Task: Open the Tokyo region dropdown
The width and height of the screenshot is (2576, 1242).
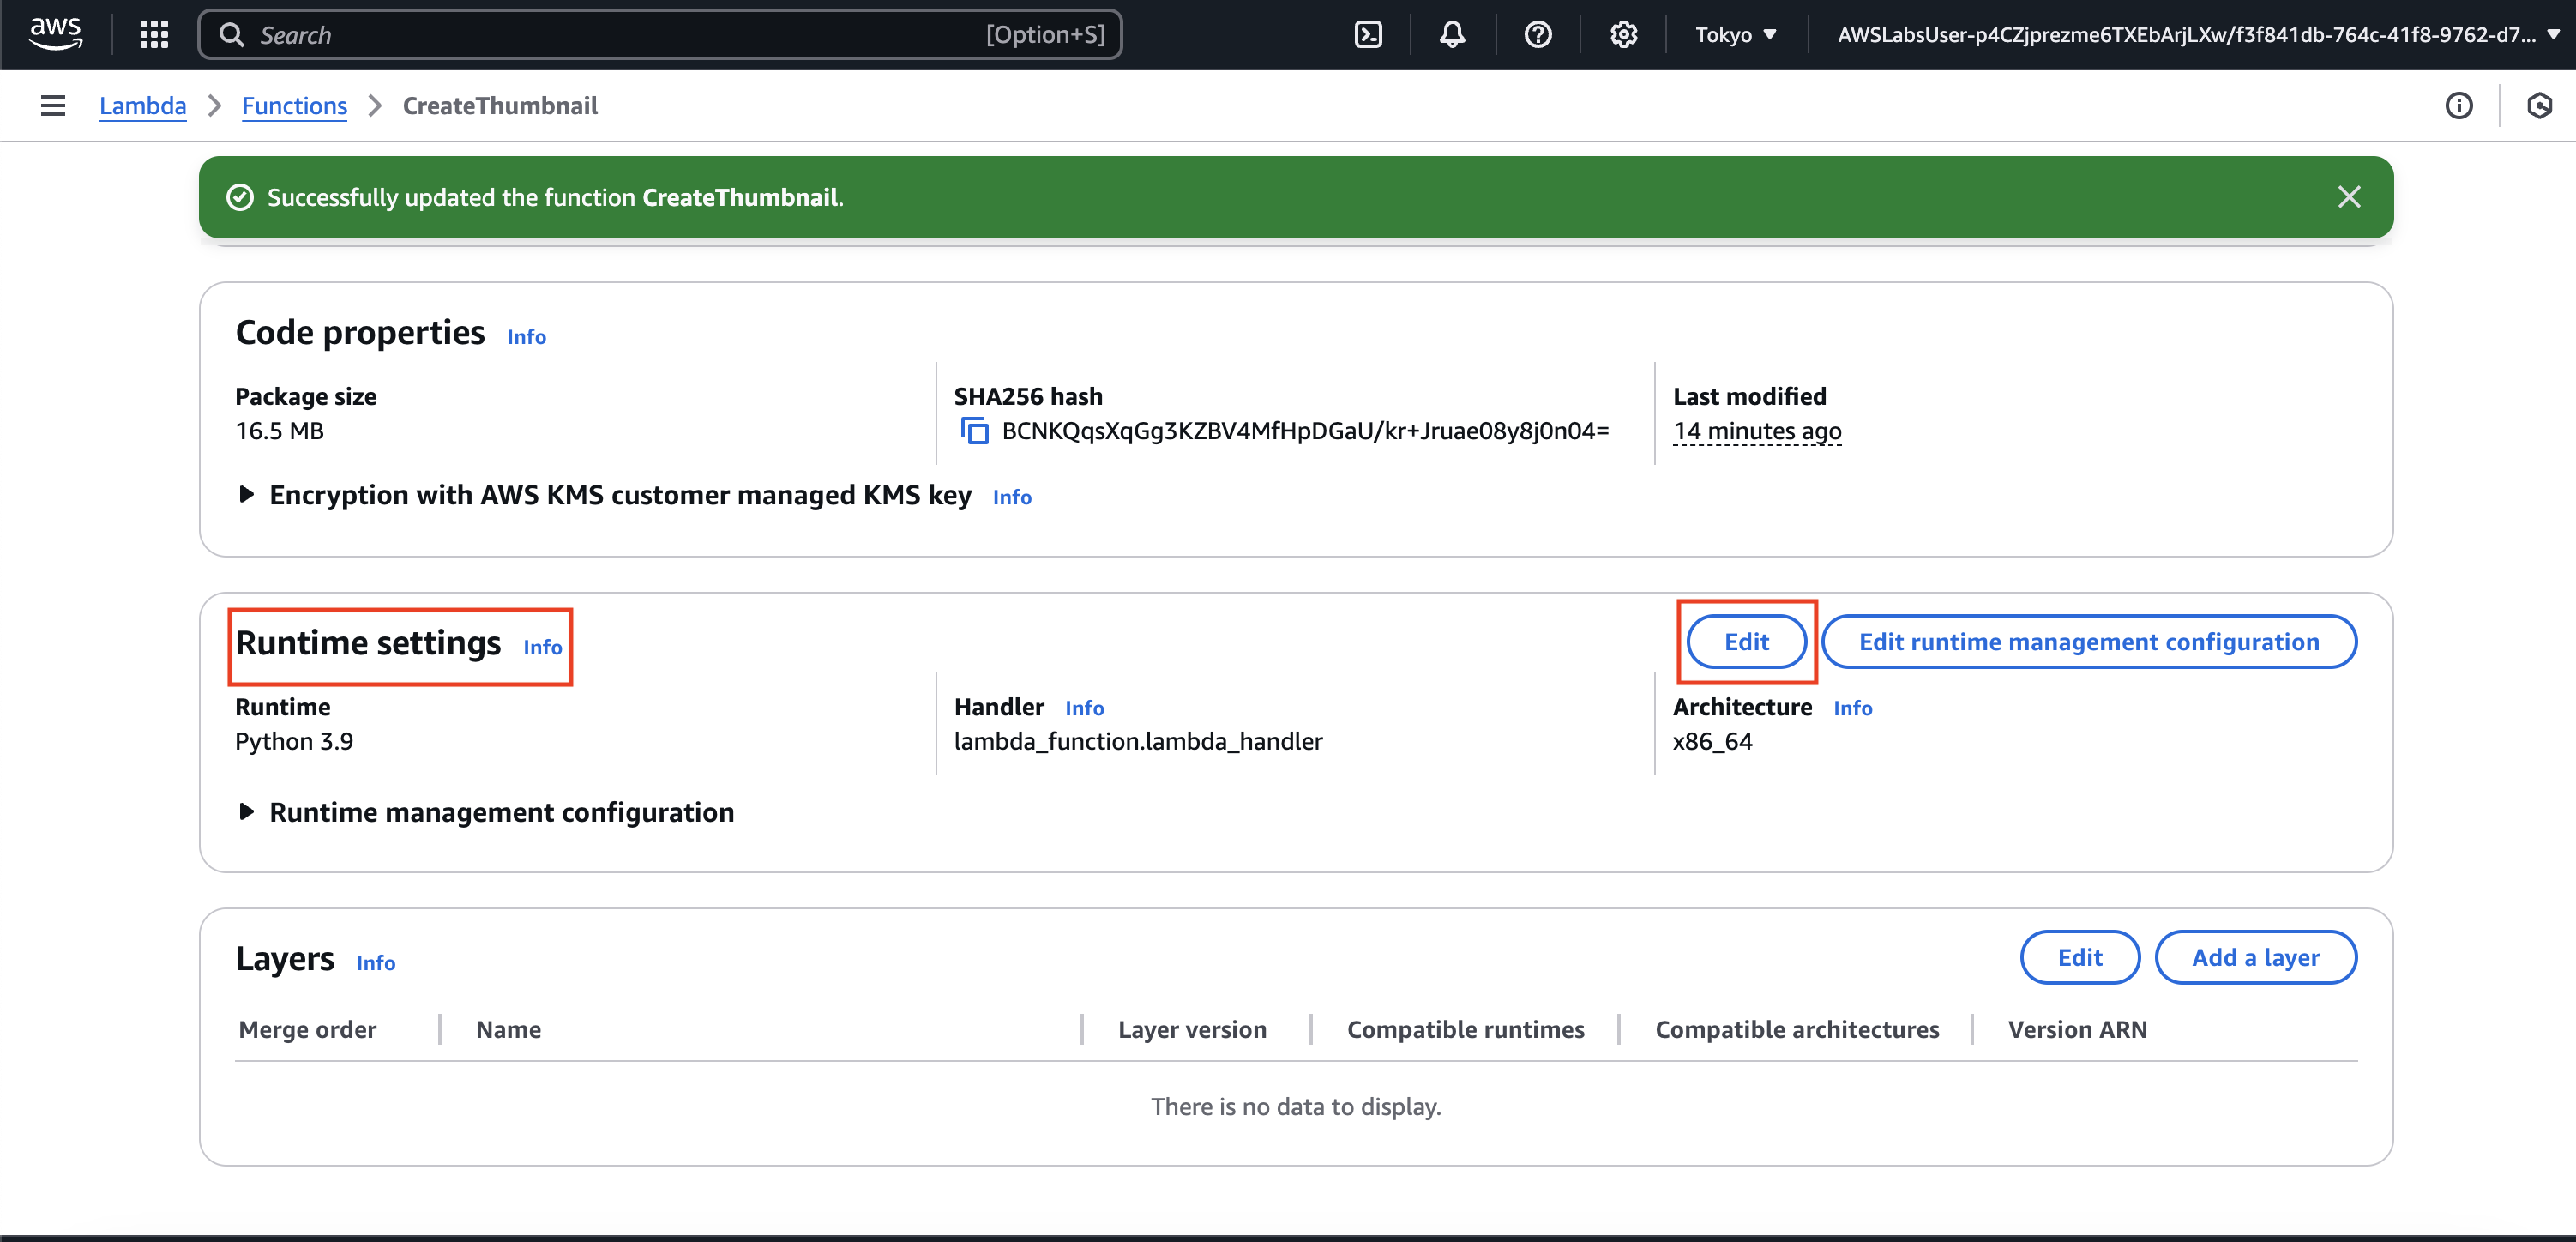Action: coord(1736,35)
